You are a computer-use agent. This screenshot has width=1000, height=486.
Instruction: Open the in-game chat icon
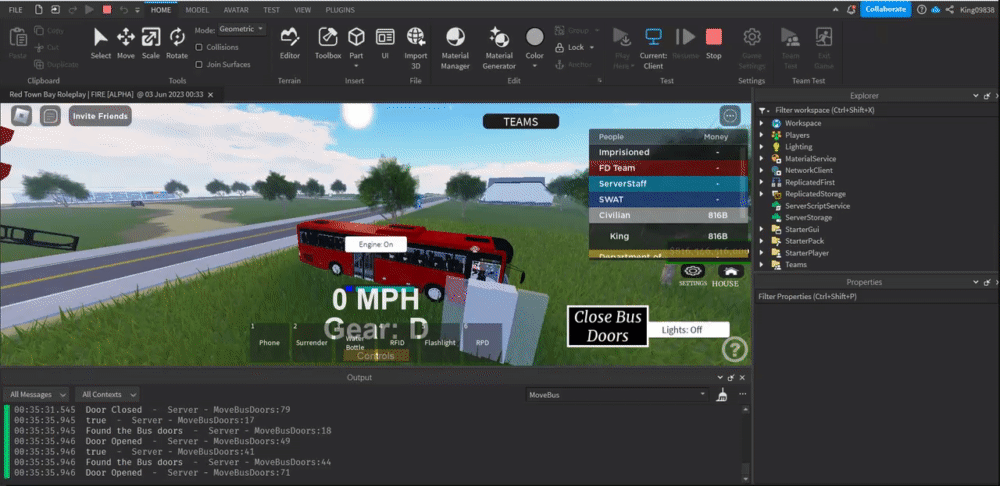click(50, 116)
